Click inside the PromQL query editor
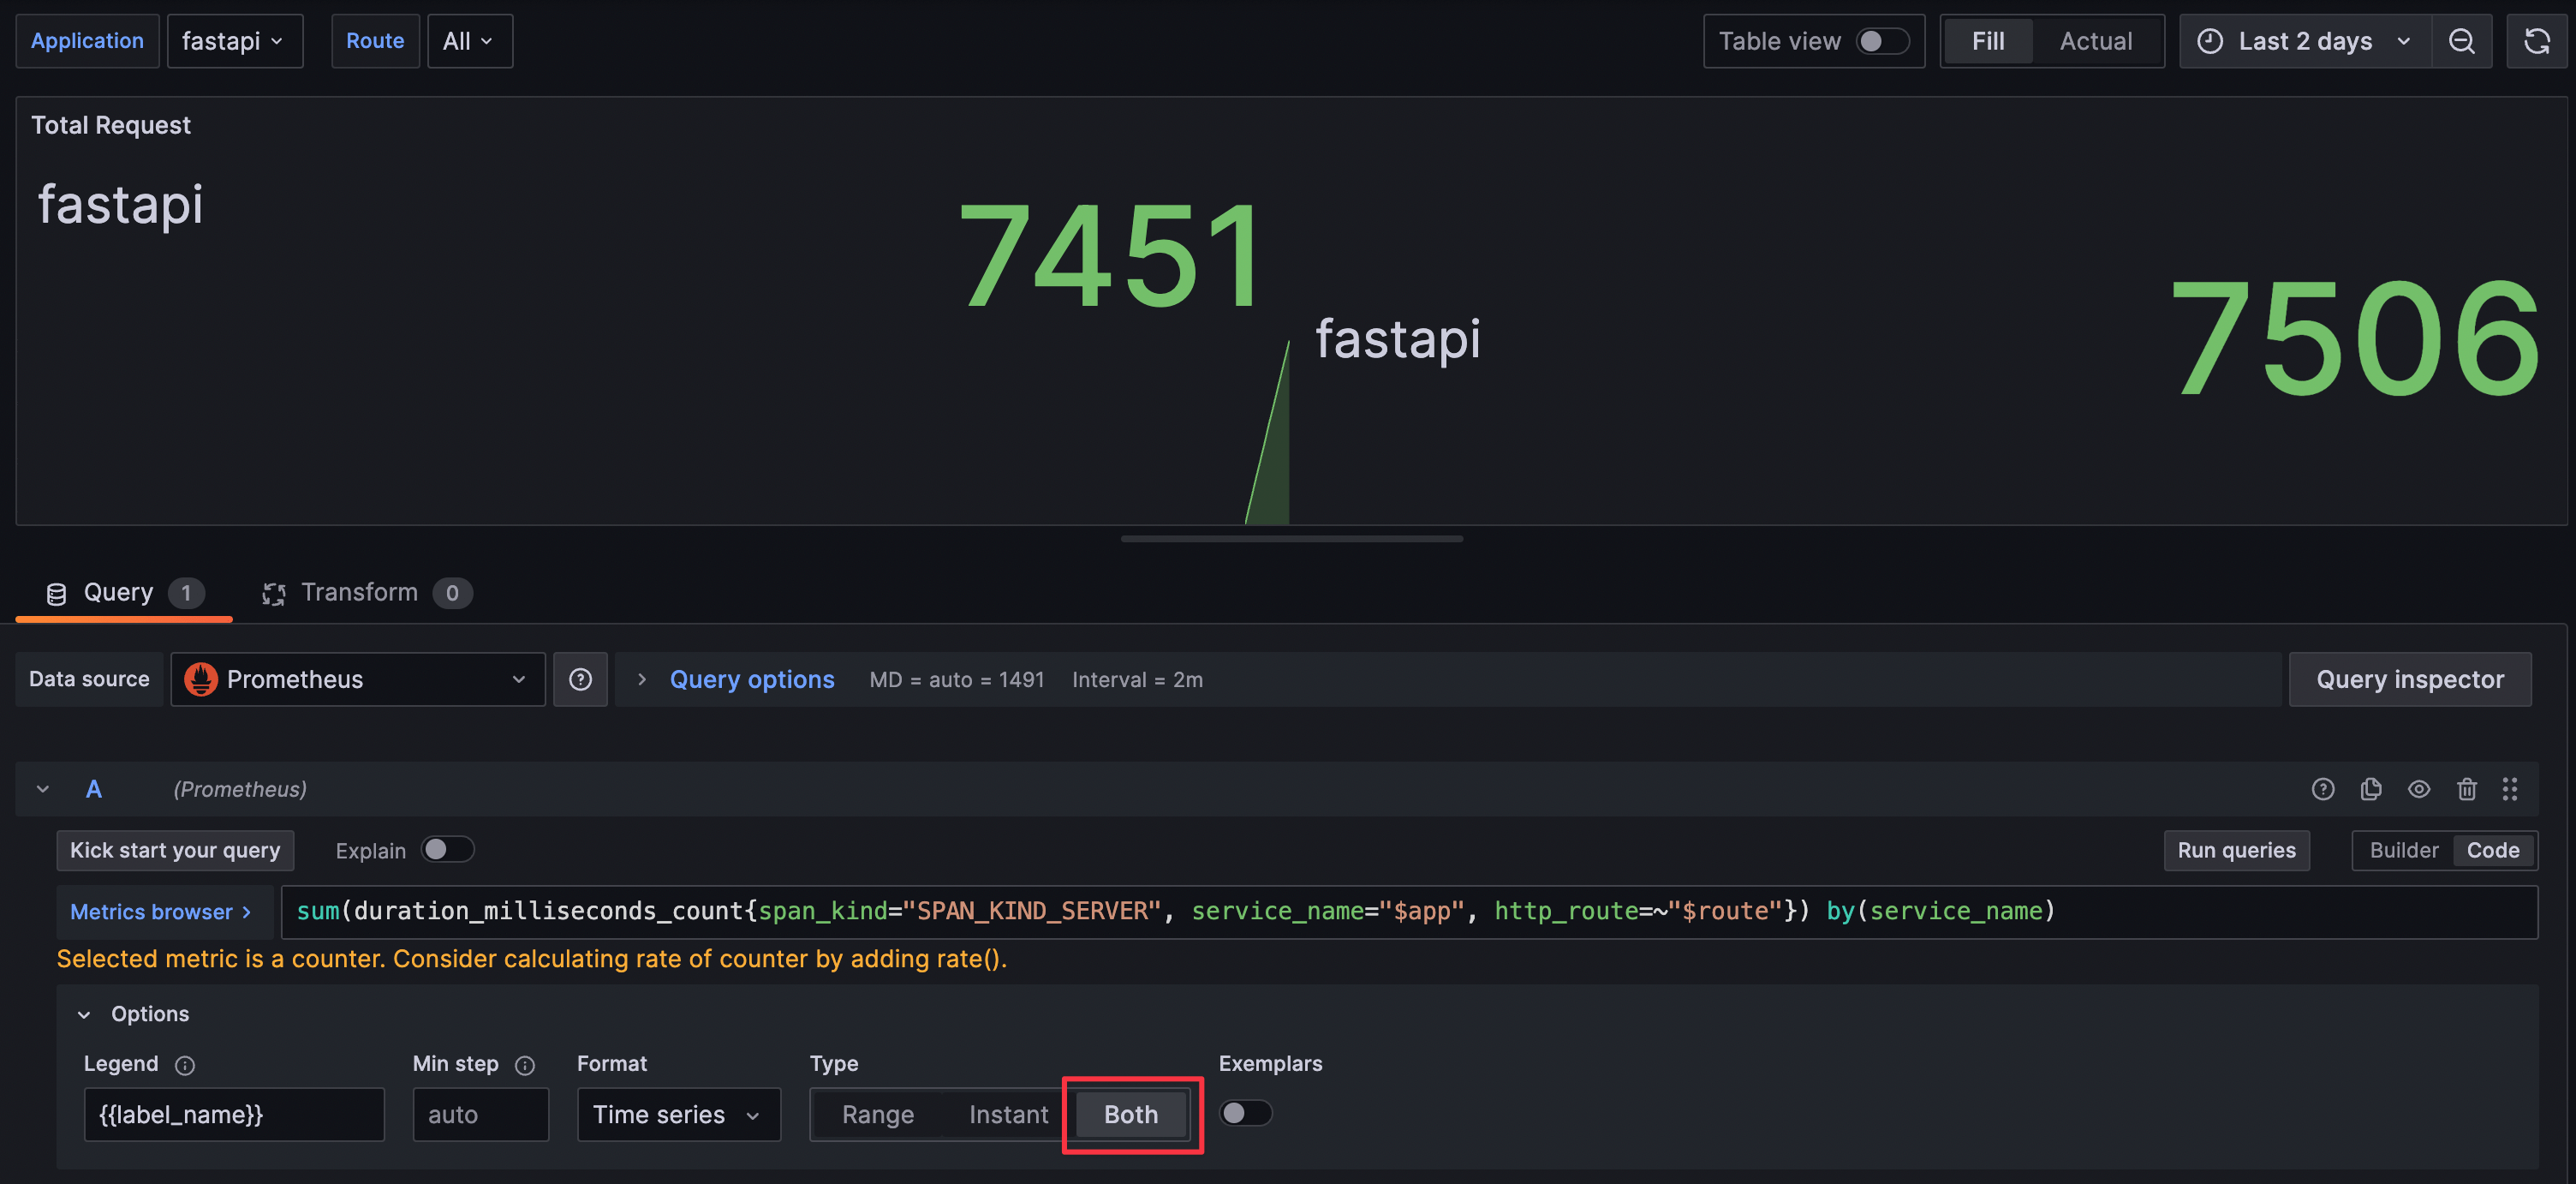 click(1409, 912)
